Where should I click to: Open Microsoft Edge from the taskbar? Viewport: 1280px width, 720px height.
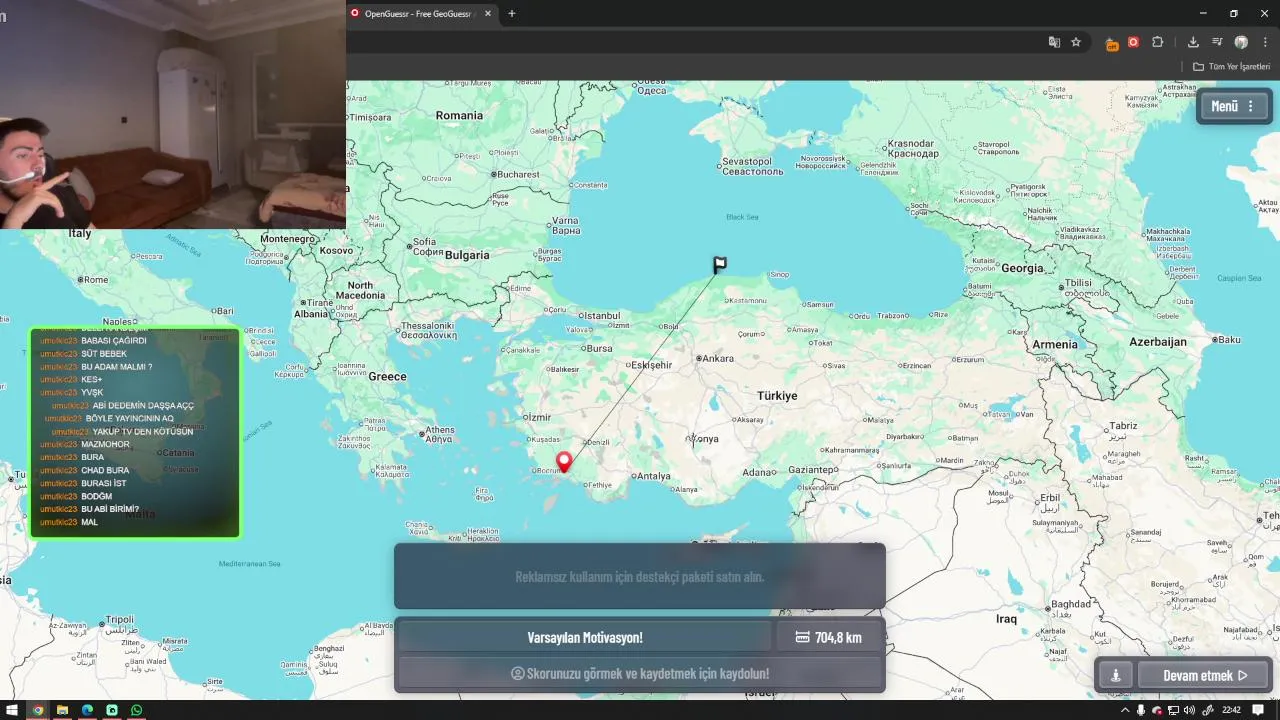click(87, 710)
